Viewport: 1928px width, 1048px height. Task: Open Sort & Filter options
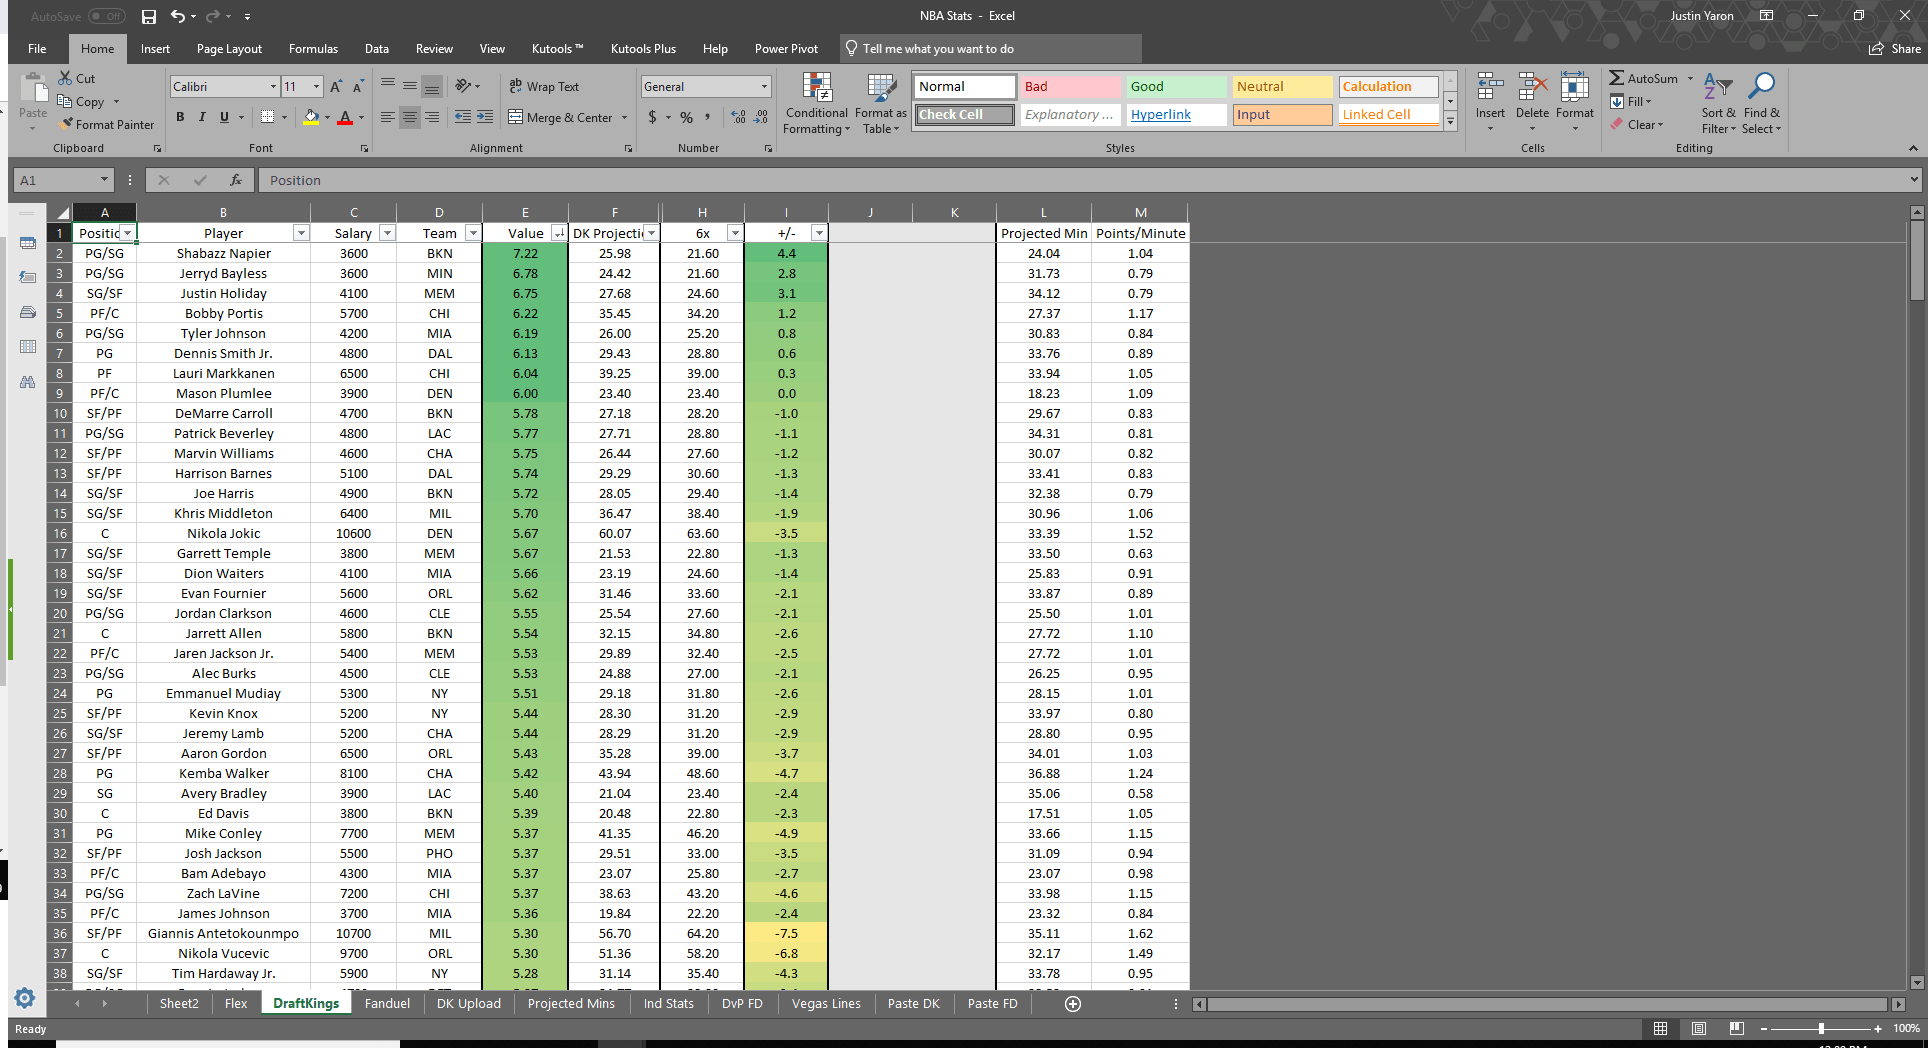click(1718, 104)
